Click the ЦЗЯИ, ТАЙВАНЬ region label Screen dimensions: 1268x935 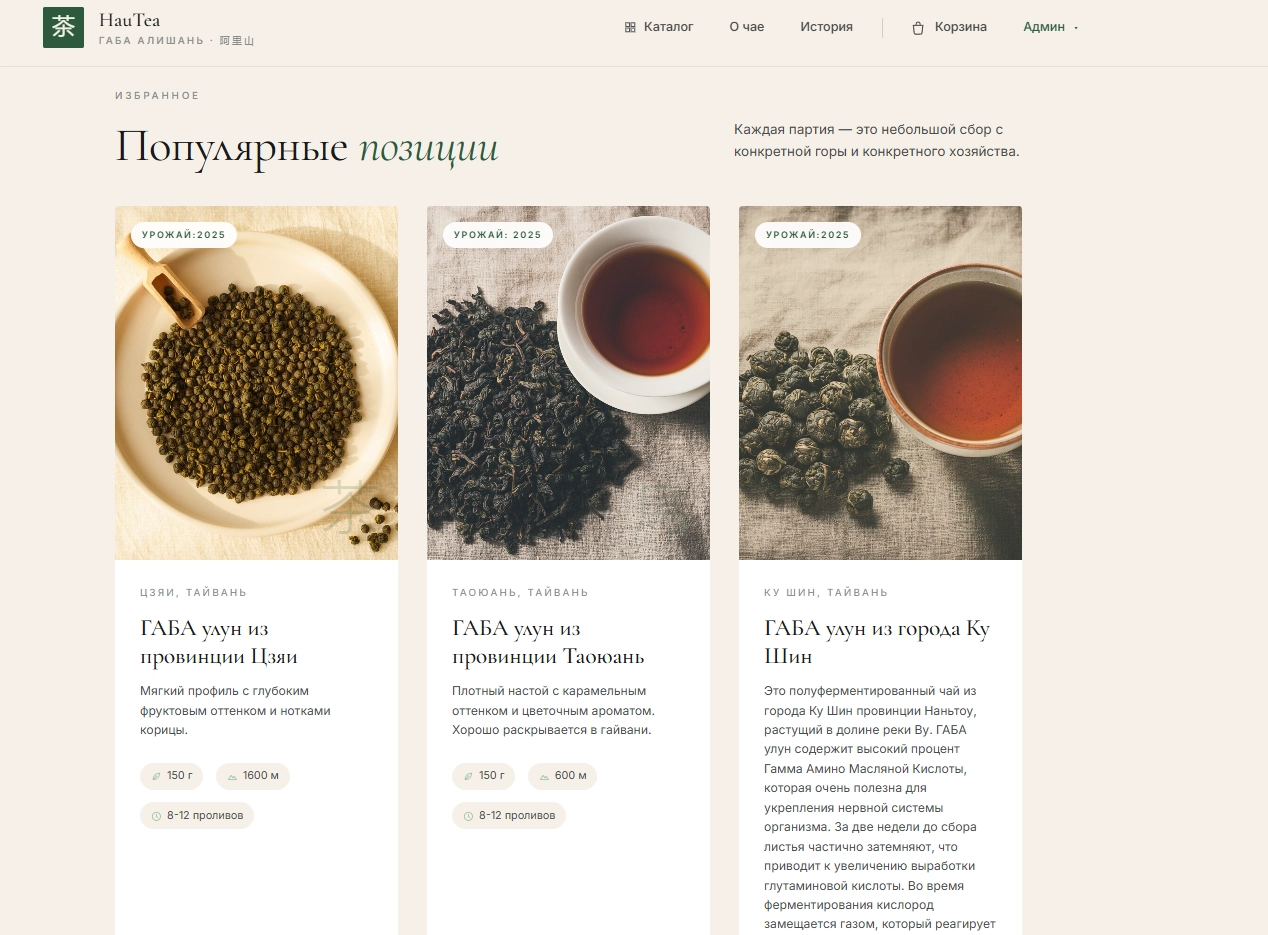tap(193, 593)
